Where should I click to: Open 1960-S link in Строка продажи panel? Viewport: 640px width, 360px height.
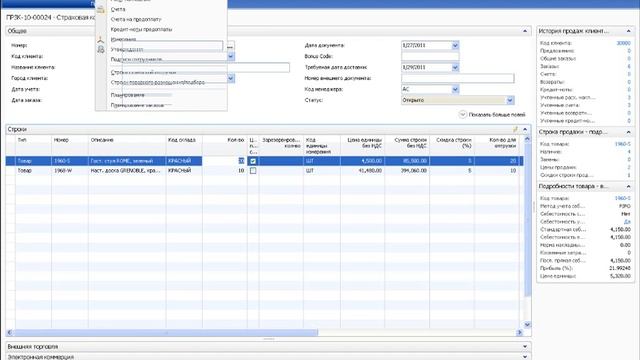[623, 144]
